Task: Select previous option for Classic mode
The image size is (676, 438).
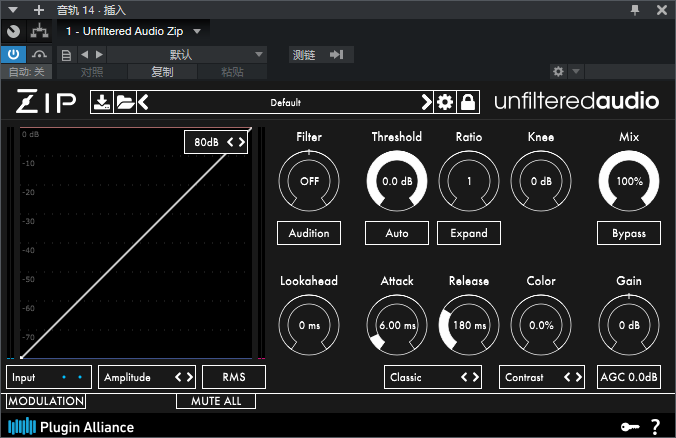Action: click(464, 377)
